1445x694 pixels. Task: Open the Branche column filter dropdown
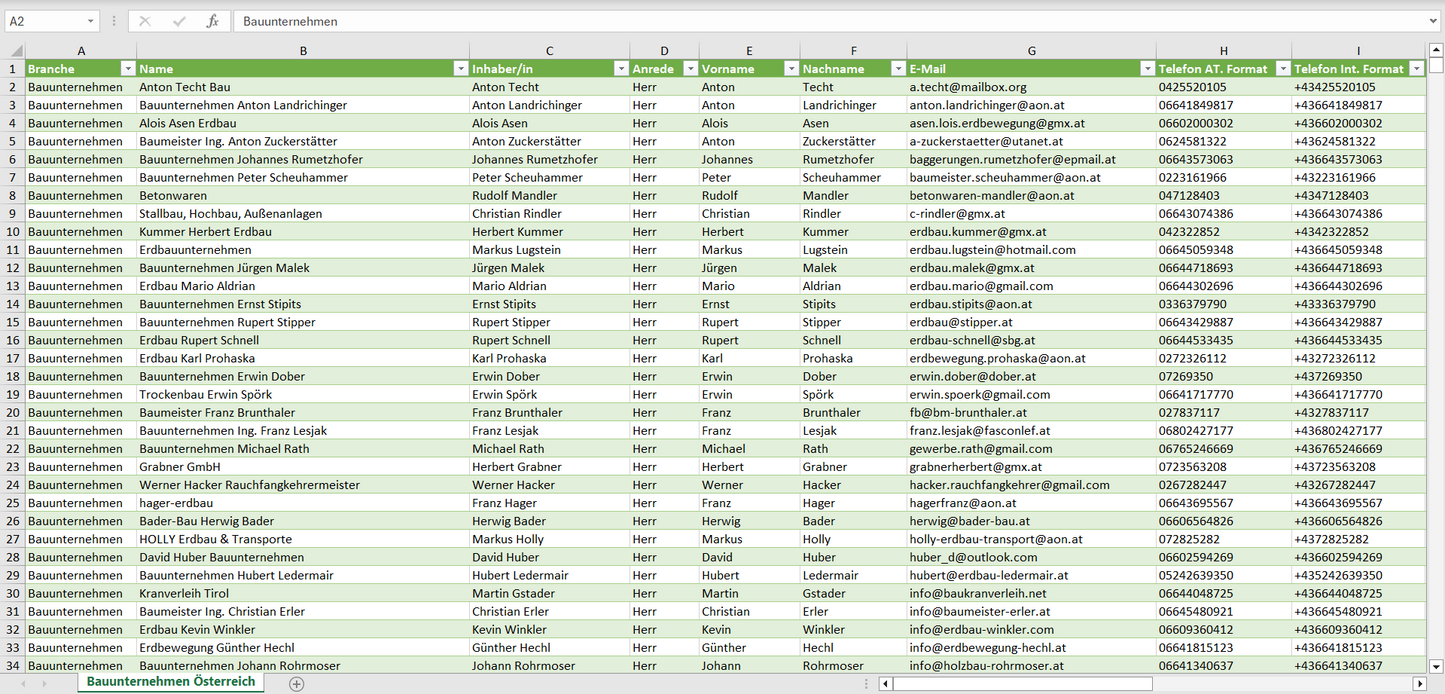127,69
